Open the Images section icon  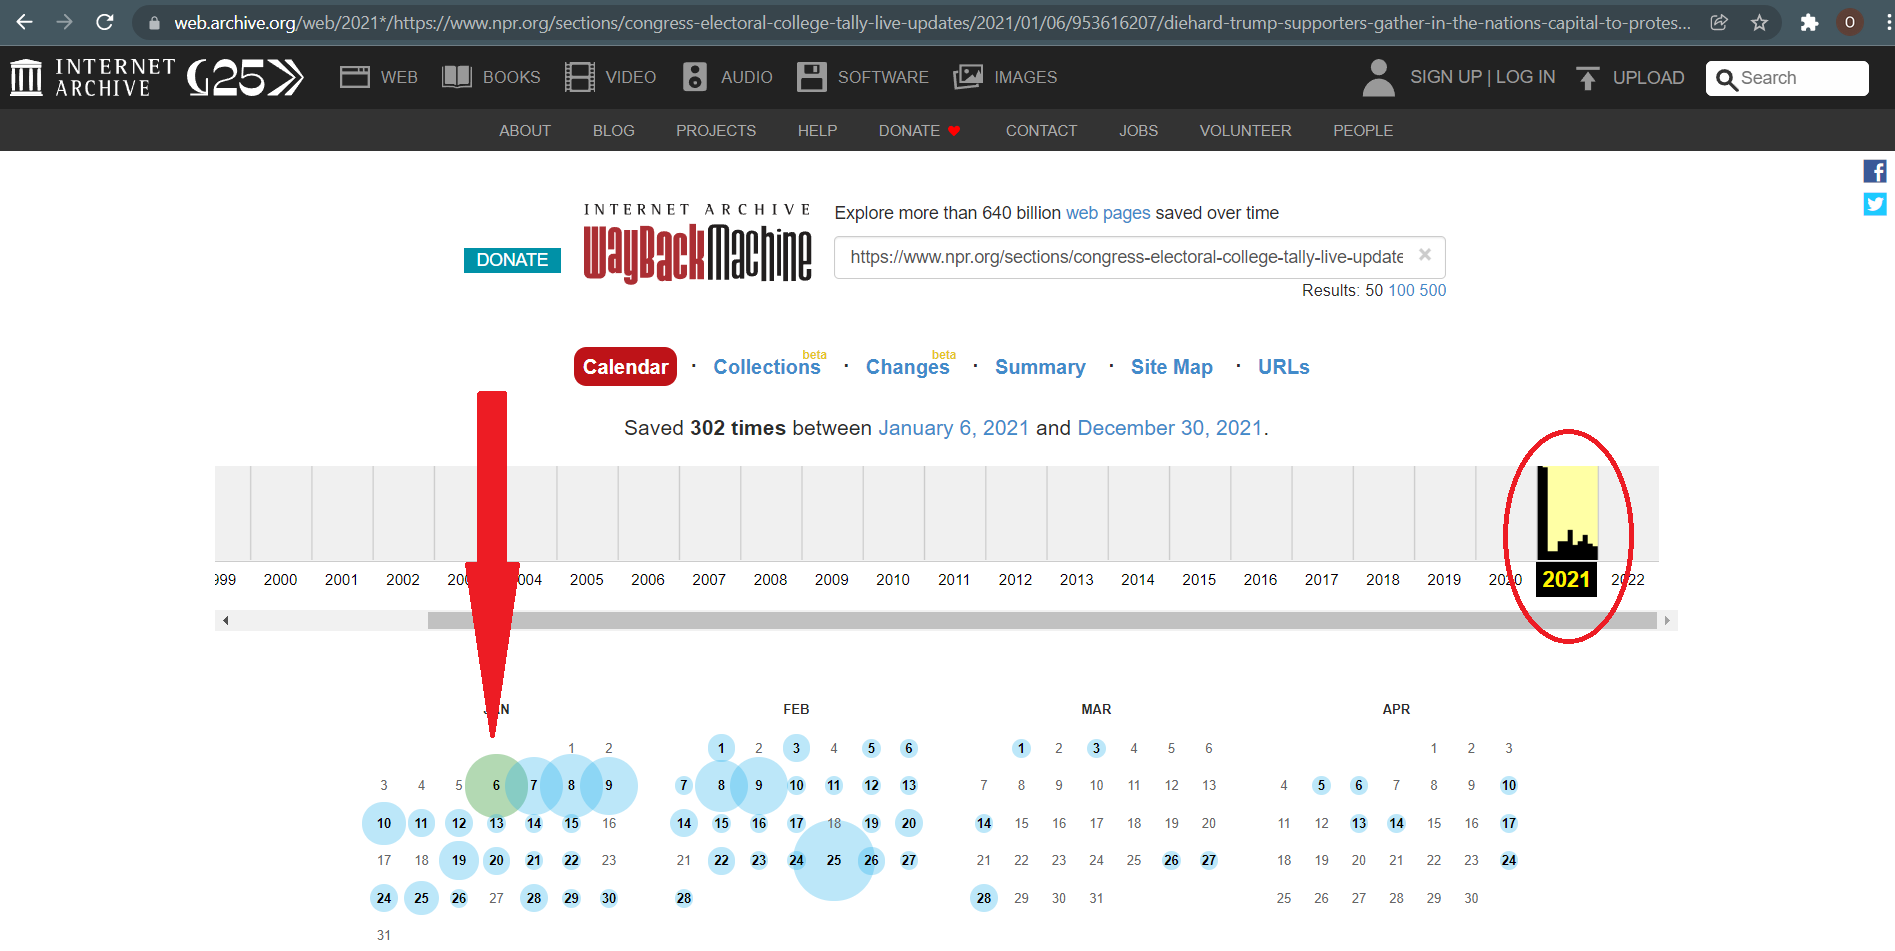pos(968,77)
